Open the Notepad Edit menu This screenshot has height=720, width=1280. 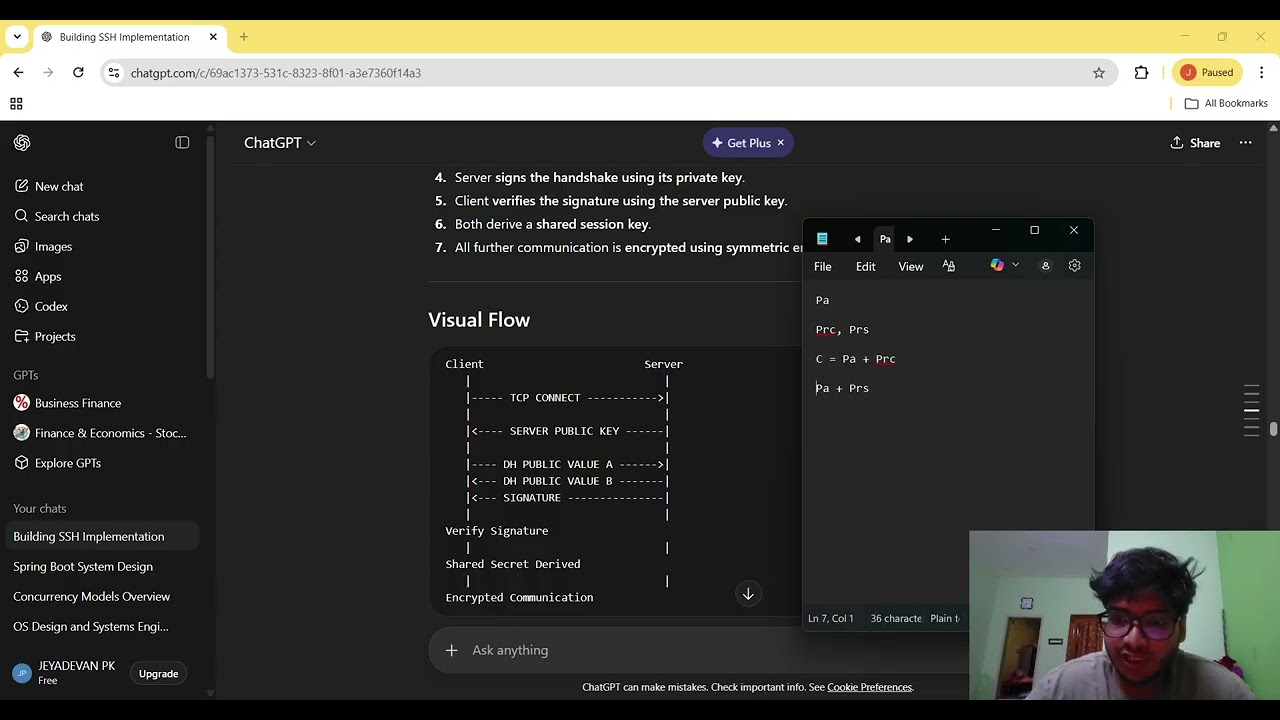865,266
